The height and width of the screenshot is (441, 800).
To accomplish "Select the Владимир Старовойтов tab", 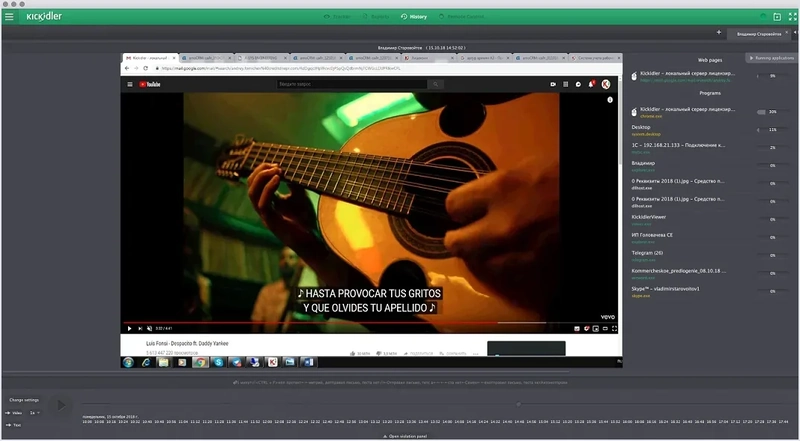I will point(759,34).
